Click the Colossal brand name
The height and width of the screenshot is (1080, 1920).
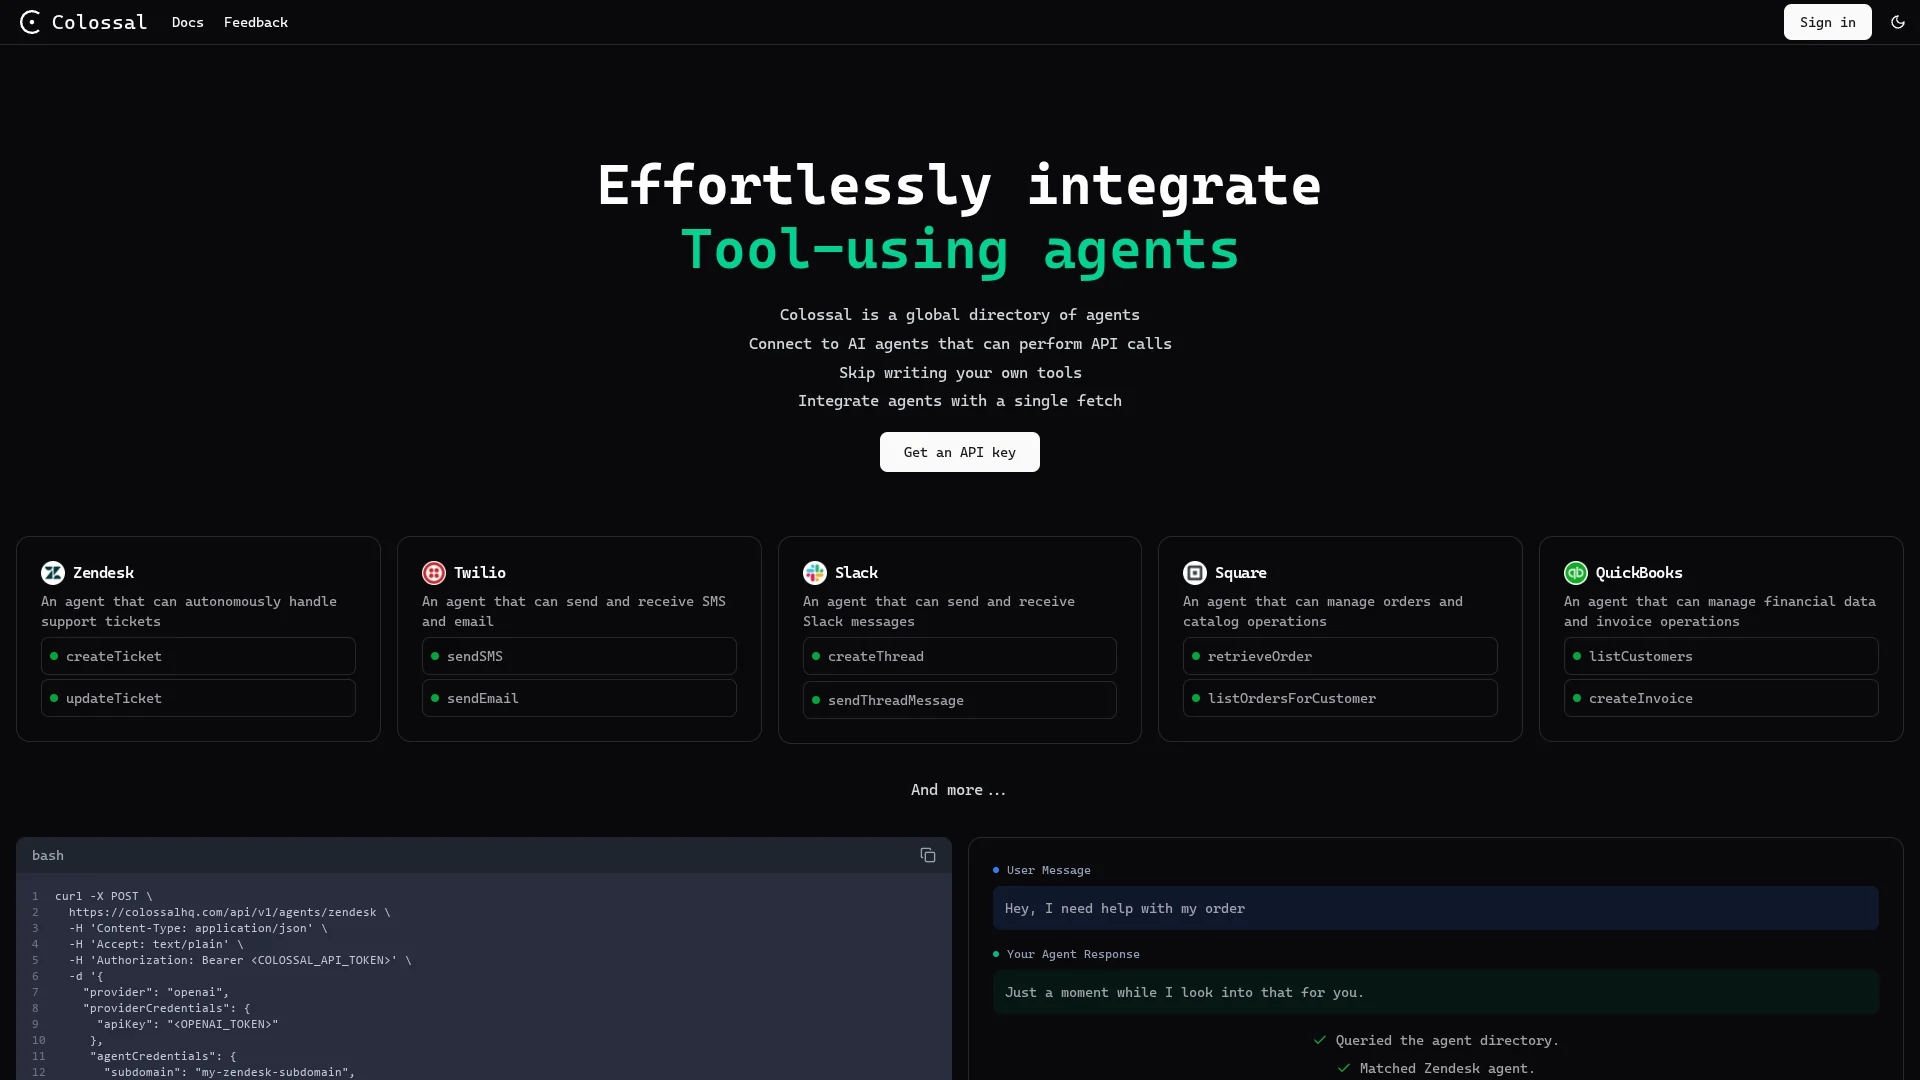tap(99, 22)
